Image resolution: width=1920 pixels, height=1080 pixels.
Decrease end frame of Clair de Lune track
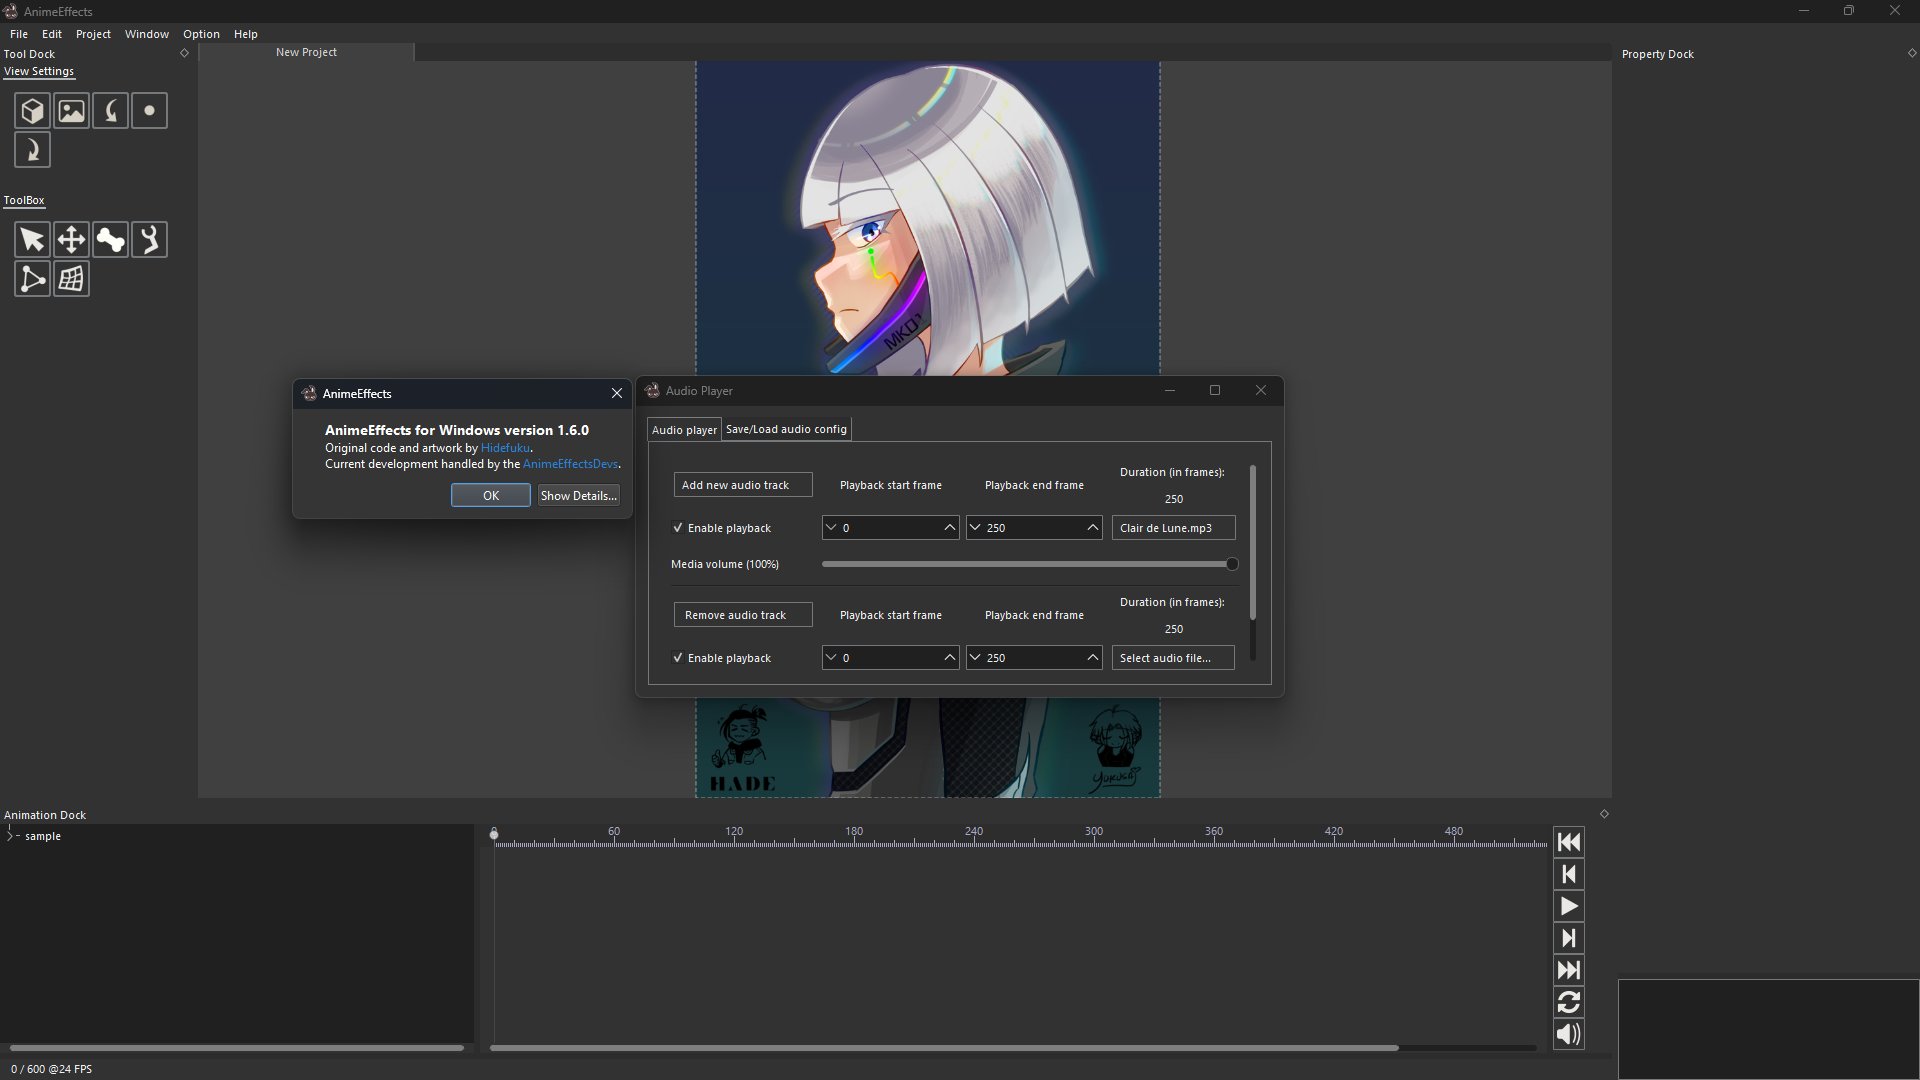point(975,528)
